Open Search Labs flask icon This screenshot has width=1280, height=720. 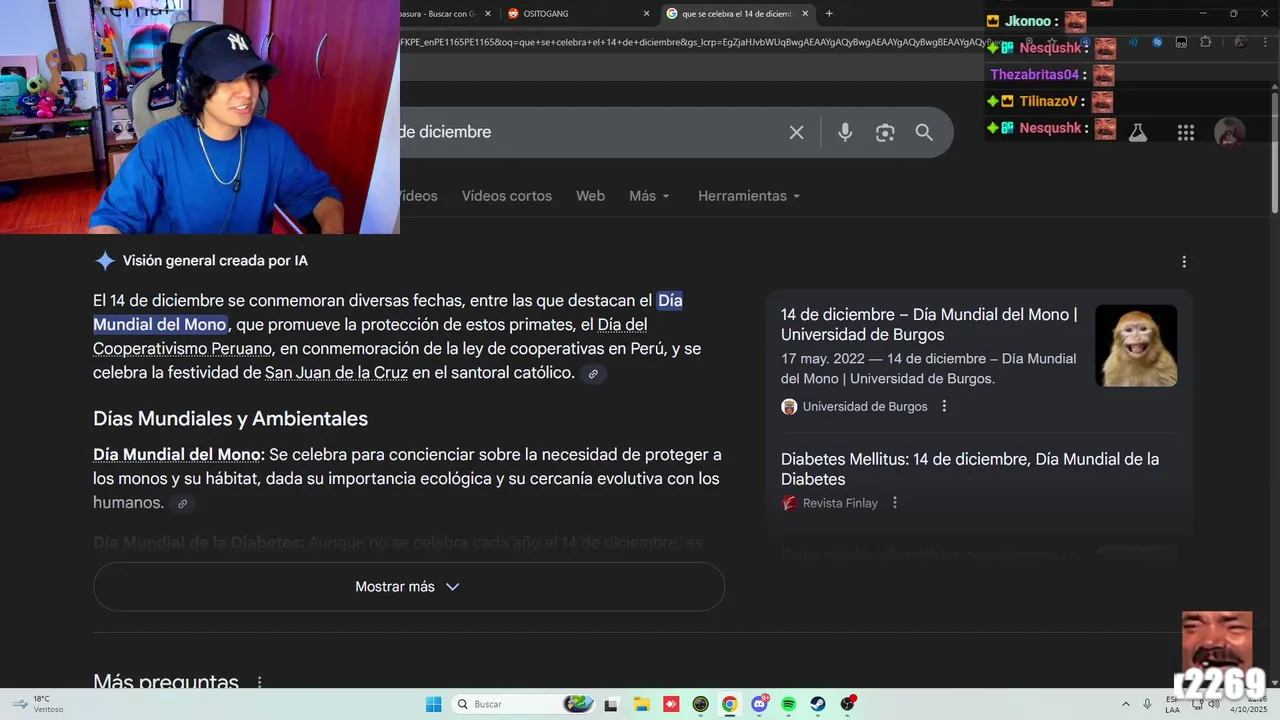1138,132
